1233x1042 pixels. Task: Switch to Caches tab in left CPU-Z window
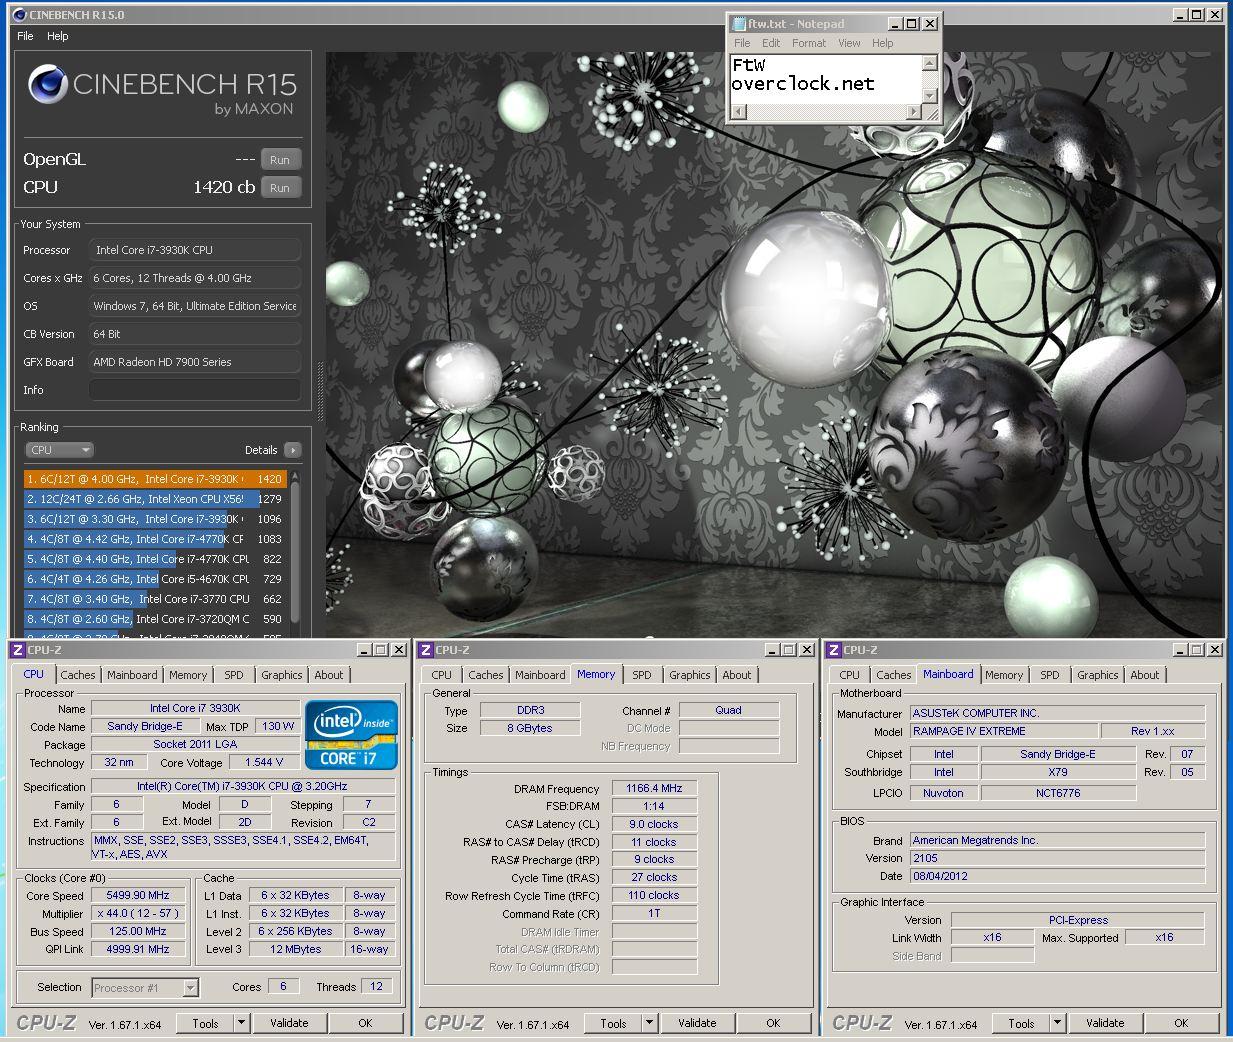[78, 675]
